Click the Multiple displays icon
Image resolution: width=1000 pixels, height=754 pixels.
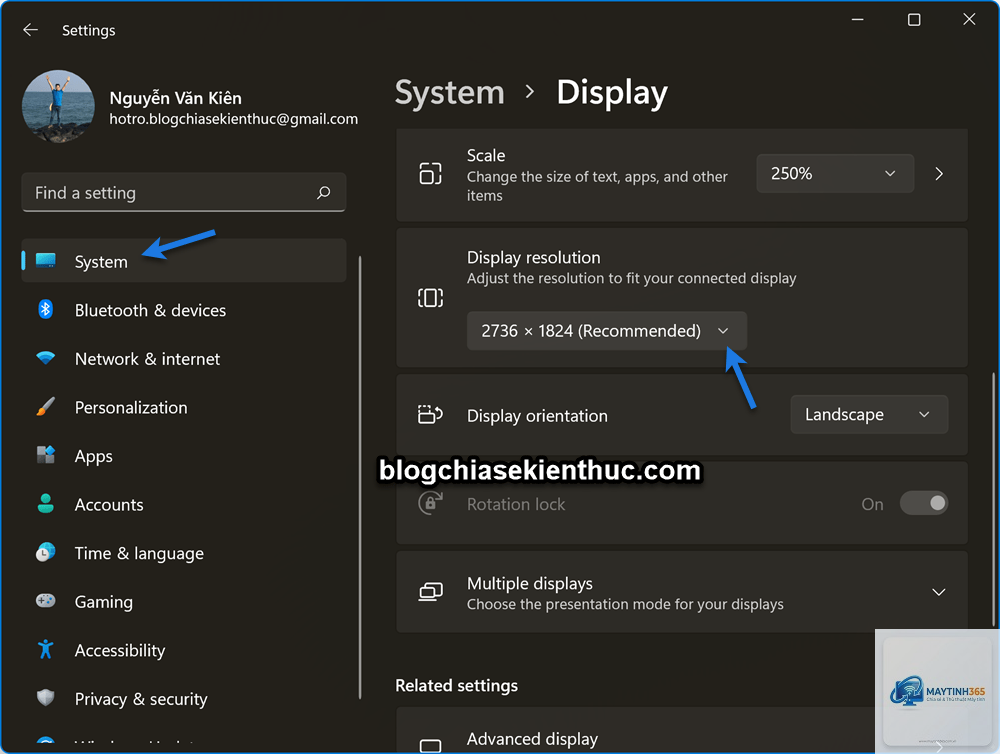pyautogui.click(x=430, y=592)
